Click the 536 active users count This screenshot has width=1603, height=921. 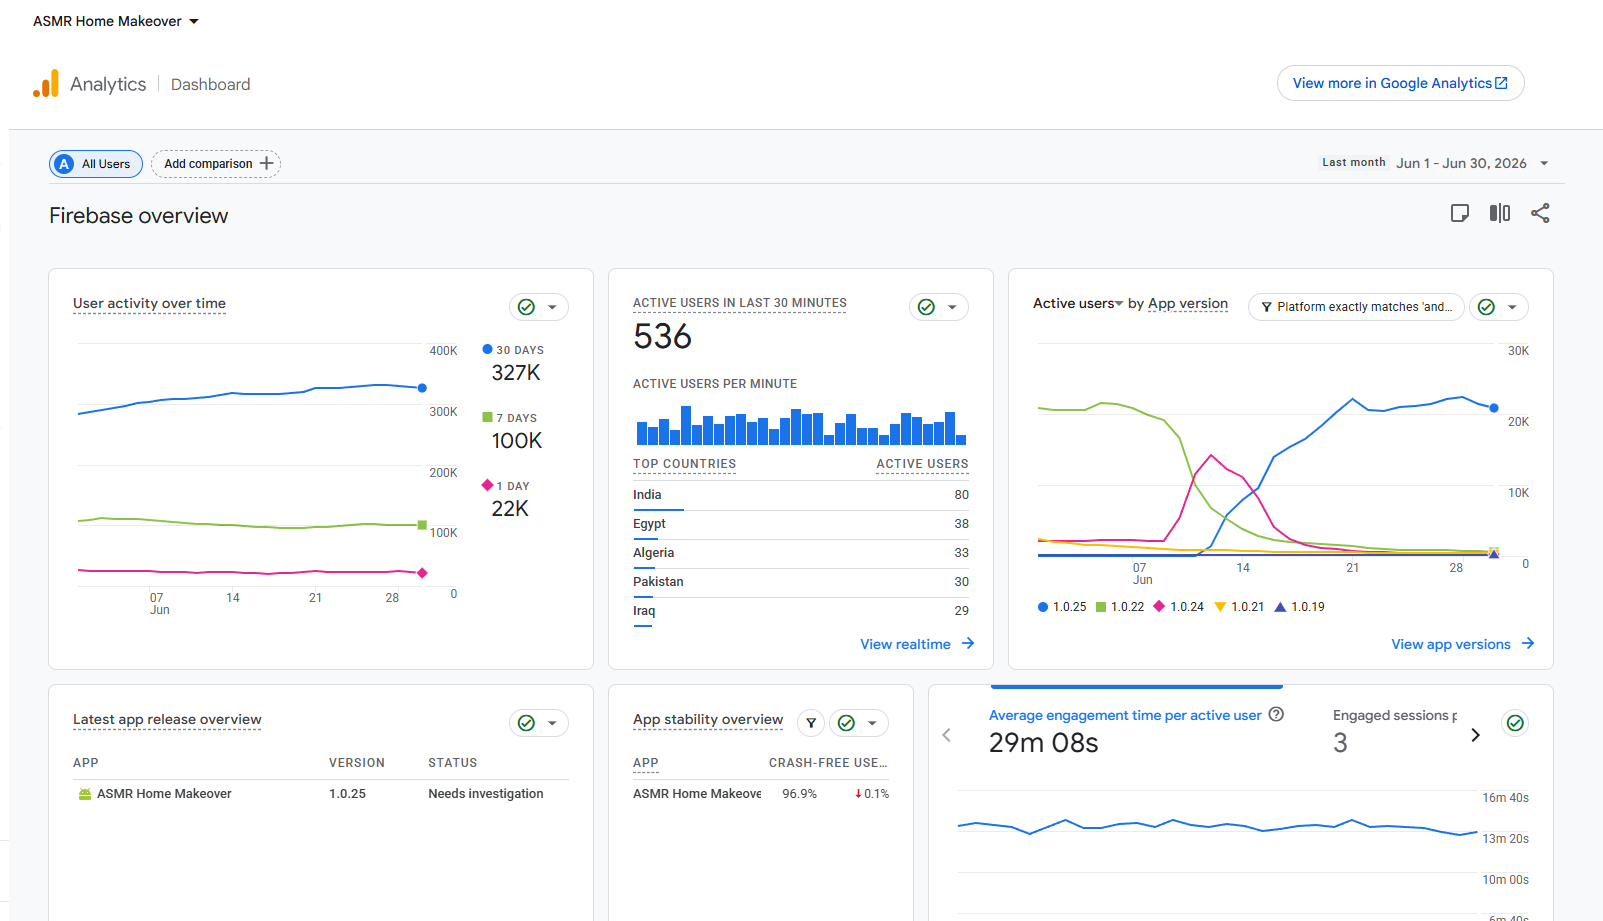pos(662,337)
